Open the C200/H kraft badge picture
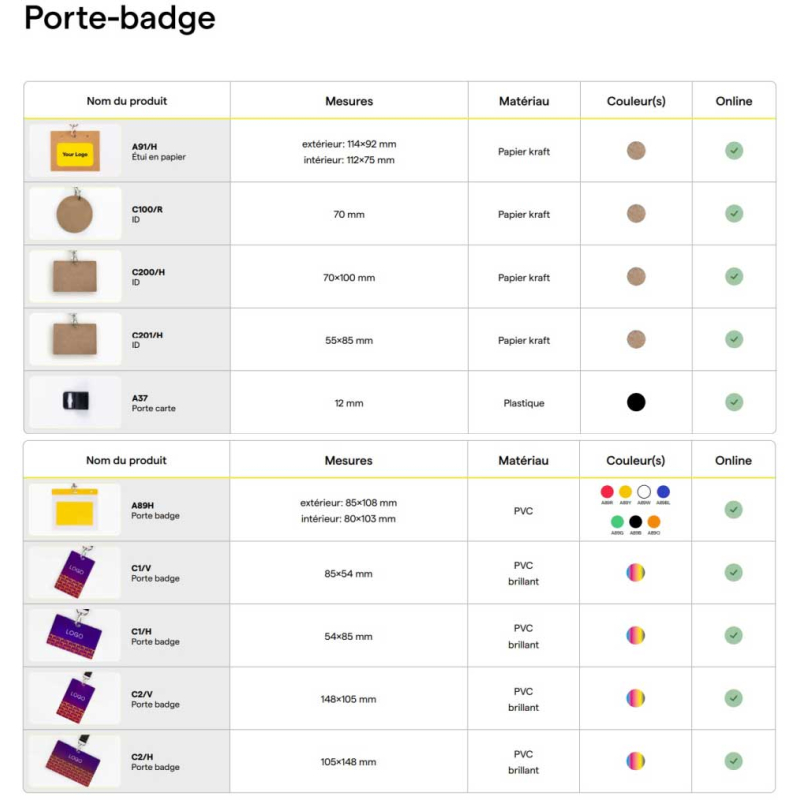The height and width of the screenshot is (800, 800). (x=75, y=276)
